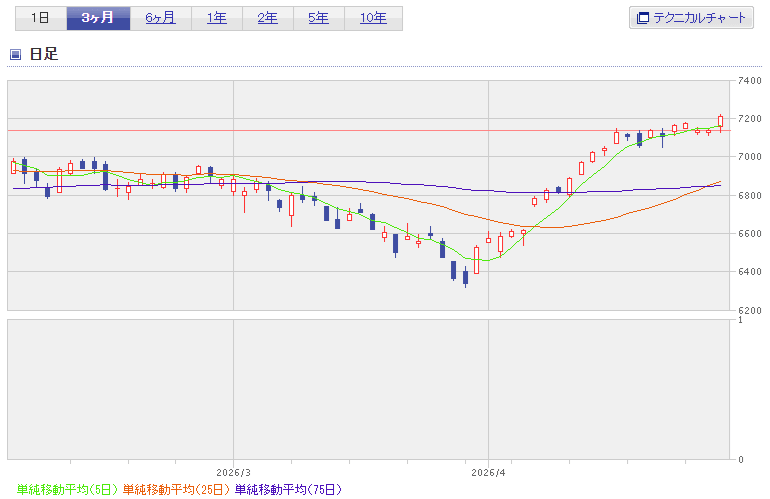Click the window icon on テクニカルチャート button

pyautogui.click(x=642, y=18)
